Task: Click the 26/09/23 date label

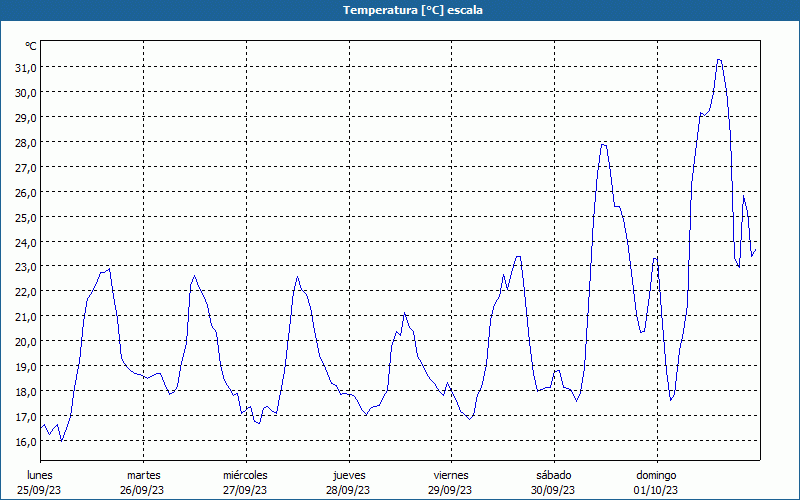Action: tap(142, 490)
